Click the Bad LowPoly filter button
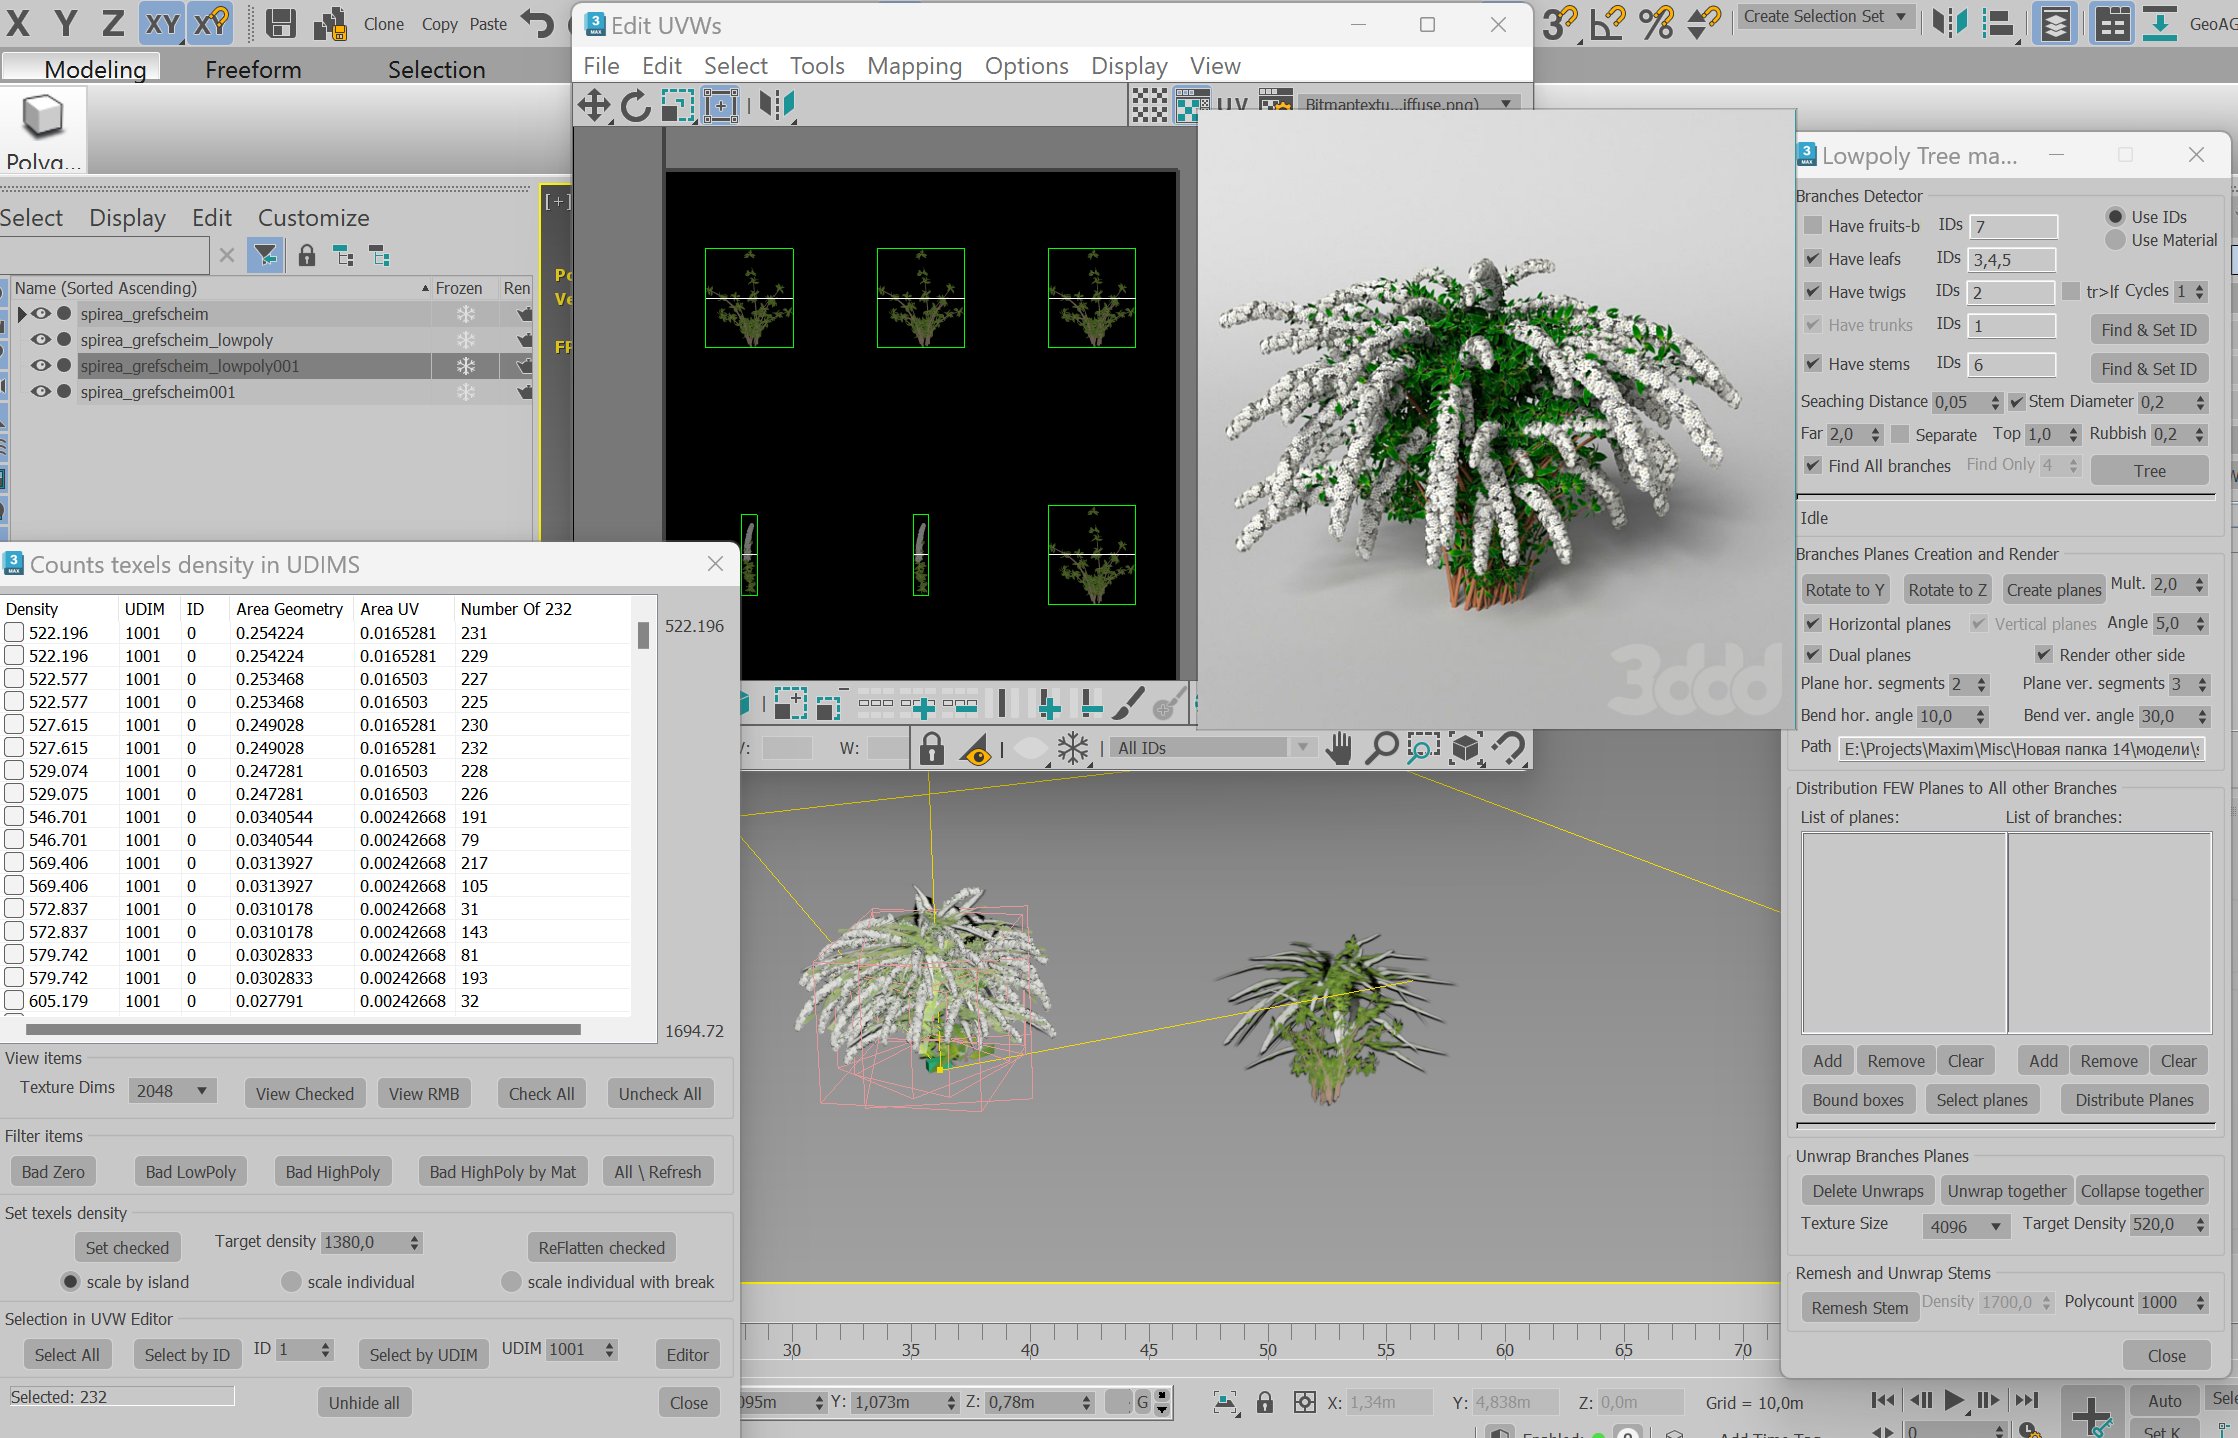 (190, 1171)
